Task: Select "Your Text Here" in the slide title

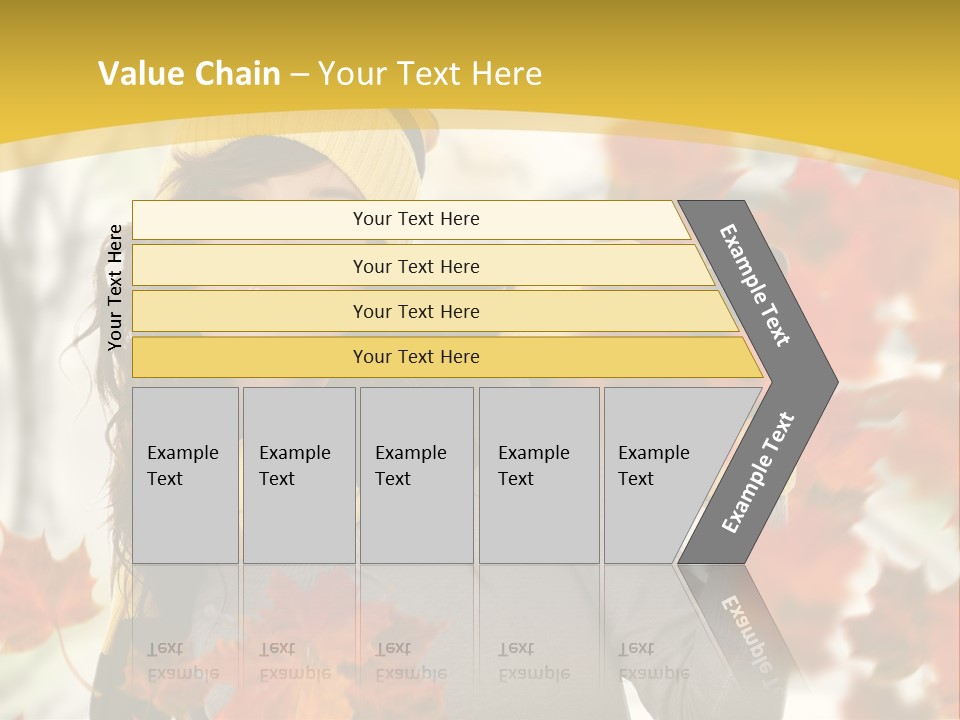Action: click(x=430, y=73)
